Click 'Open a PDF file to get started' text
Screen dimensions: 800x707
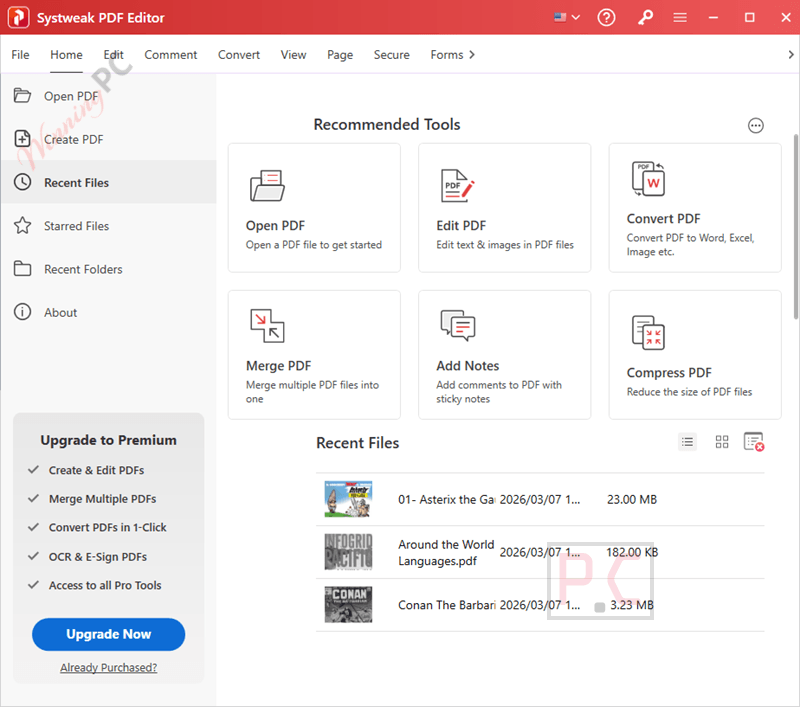point(314,245)
